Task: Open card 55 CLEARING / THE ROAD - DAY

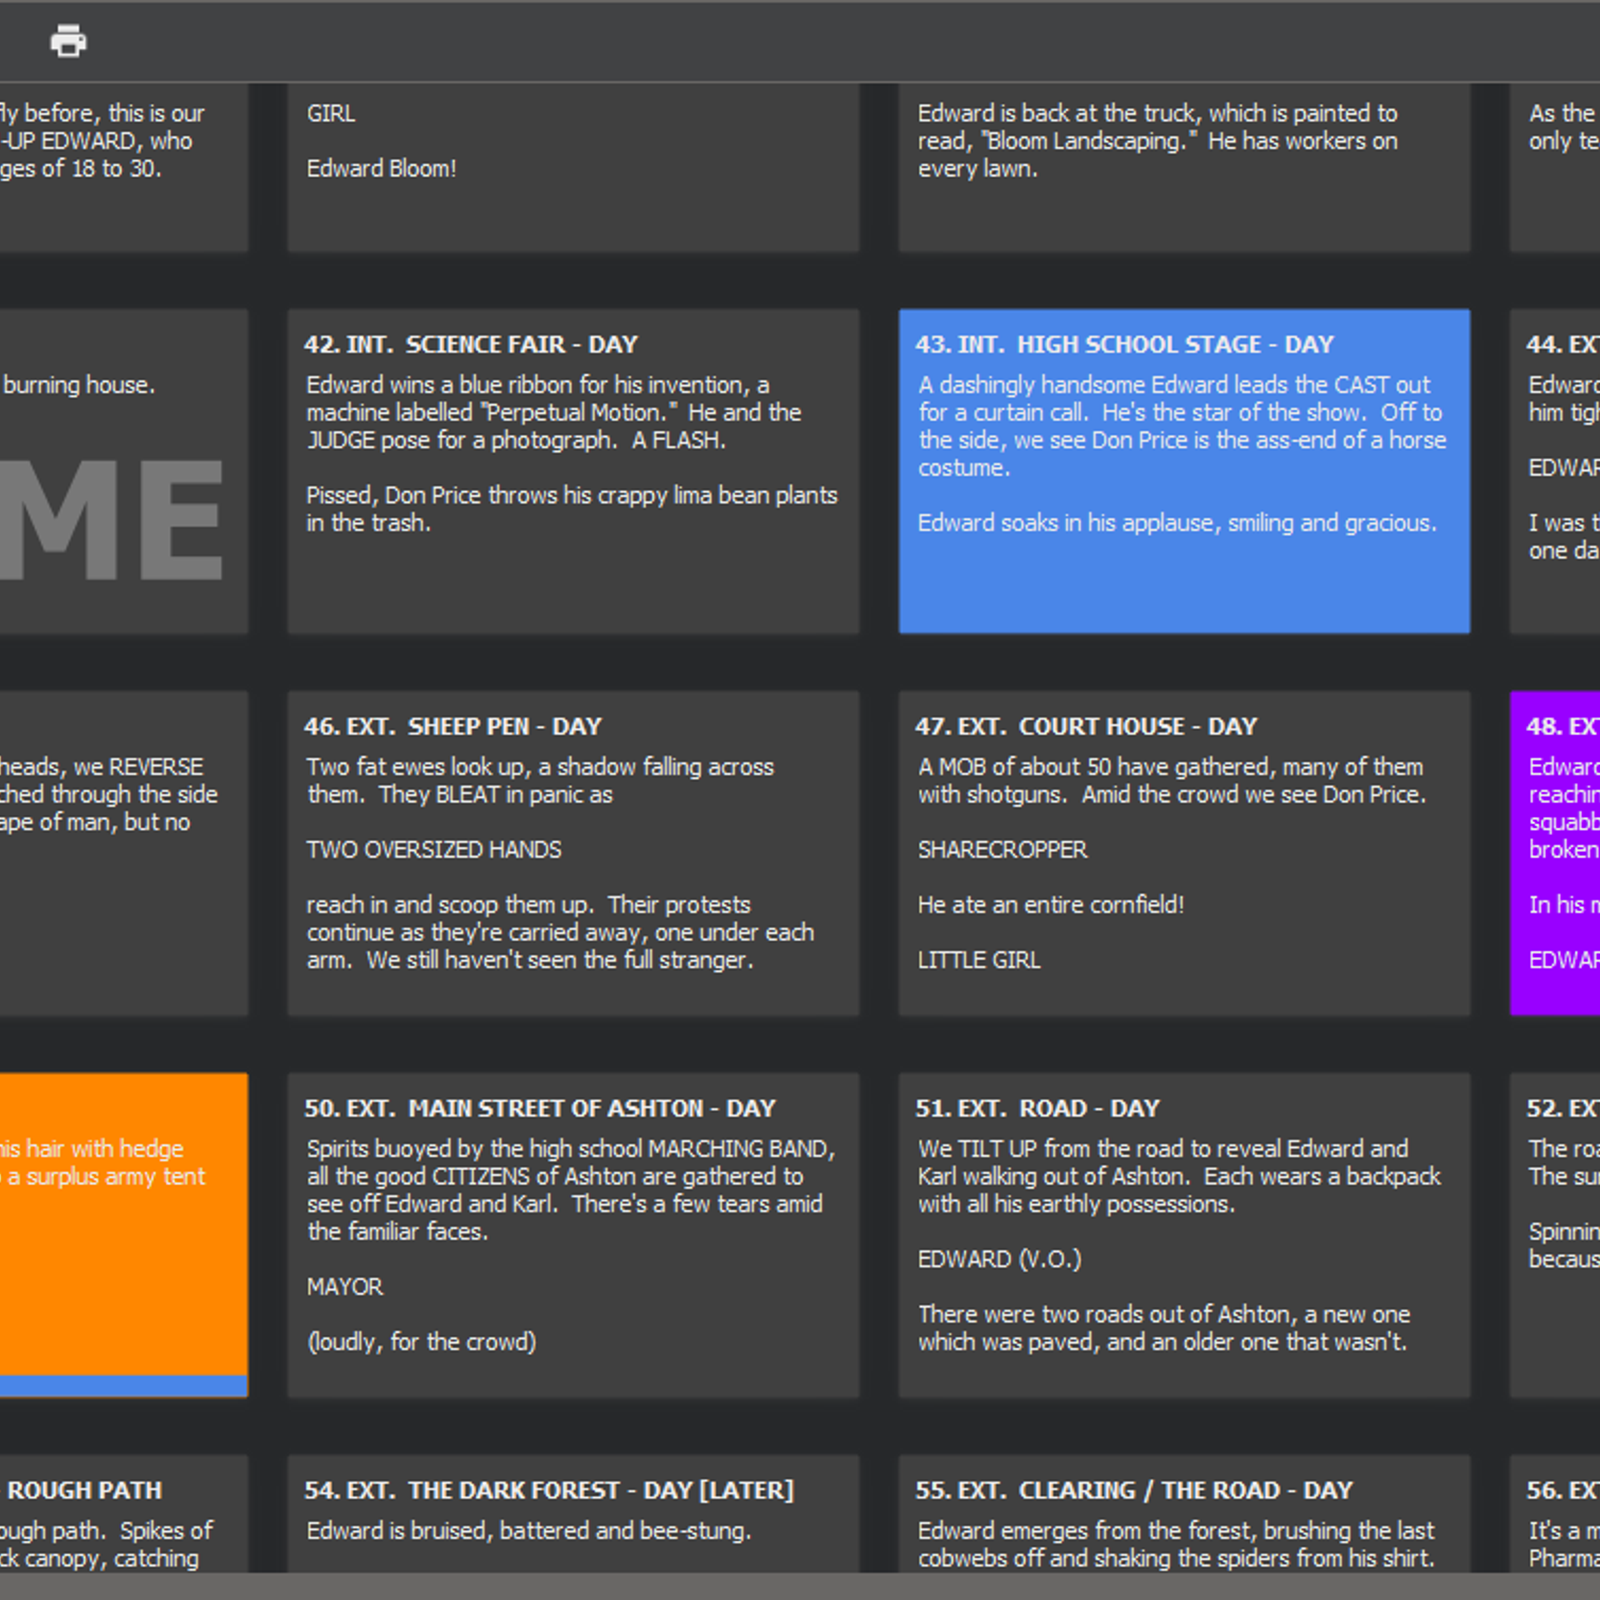Action: pyautogui.click(x=1184, y=1513)
